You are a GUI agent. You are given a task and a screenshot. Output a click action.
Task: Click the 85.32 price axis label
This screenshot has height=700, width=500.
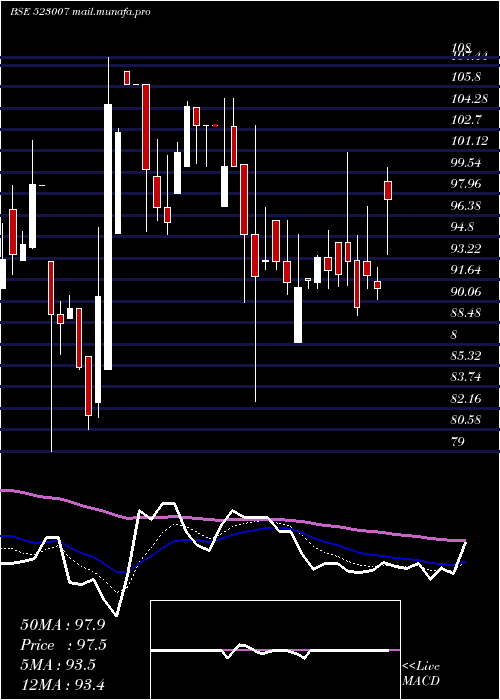pos(466,356)
